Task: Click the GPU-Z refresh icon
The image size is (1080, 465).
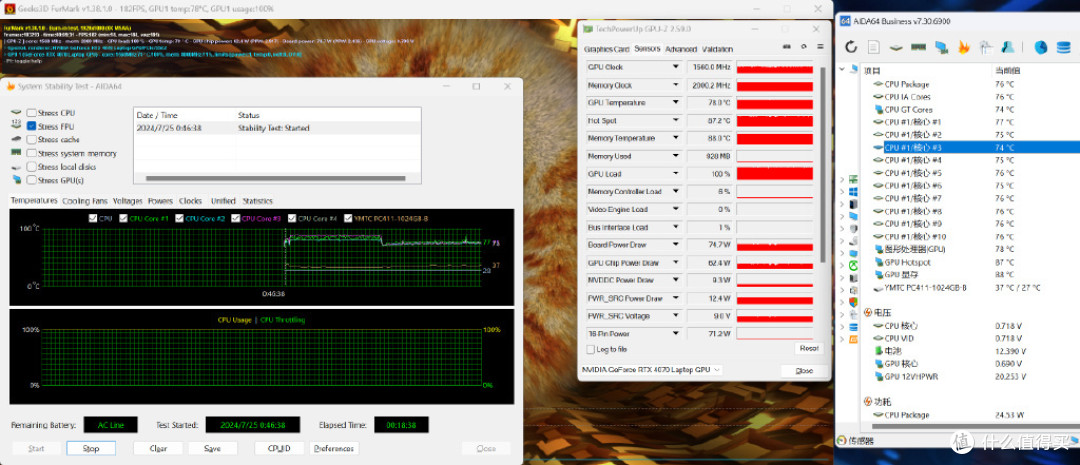Action: 803,47
